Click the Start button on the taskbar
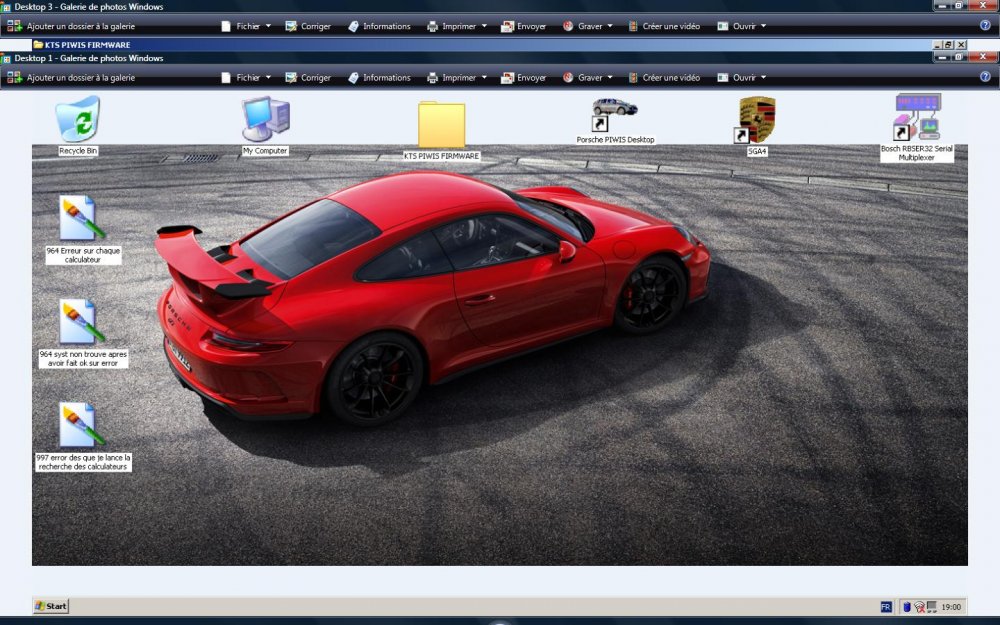Viewport: 1000px width, 625px height. [x=51, y=606]
